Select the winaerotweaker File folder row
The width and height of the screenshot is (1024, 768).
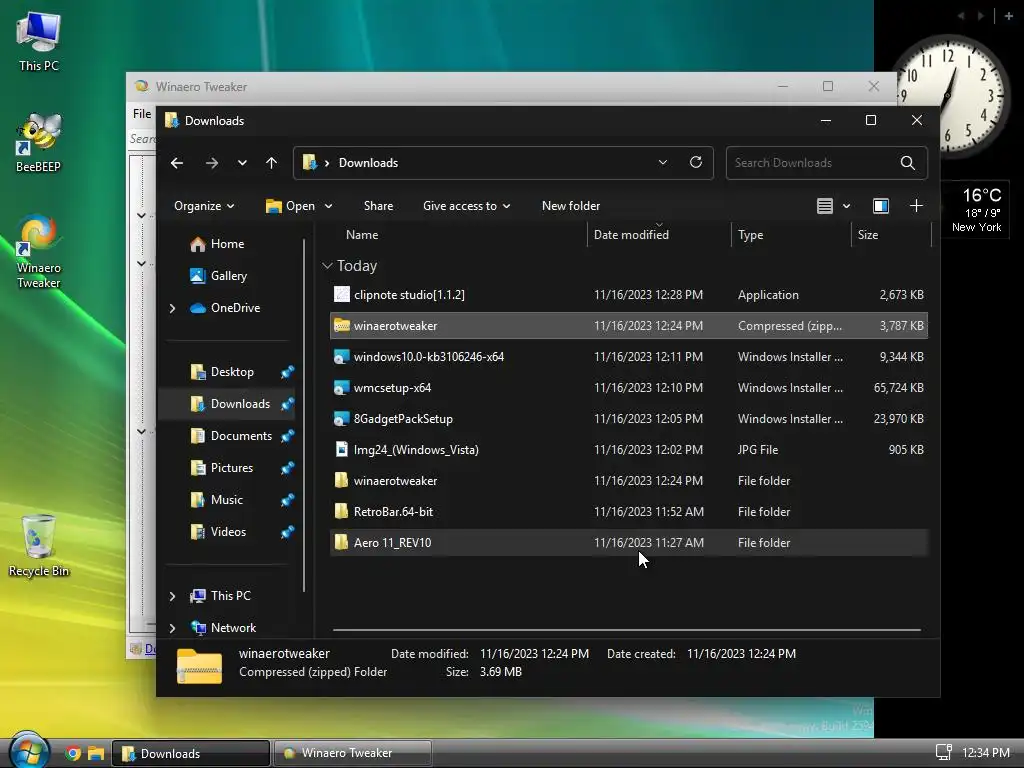[x=629, y=481]
